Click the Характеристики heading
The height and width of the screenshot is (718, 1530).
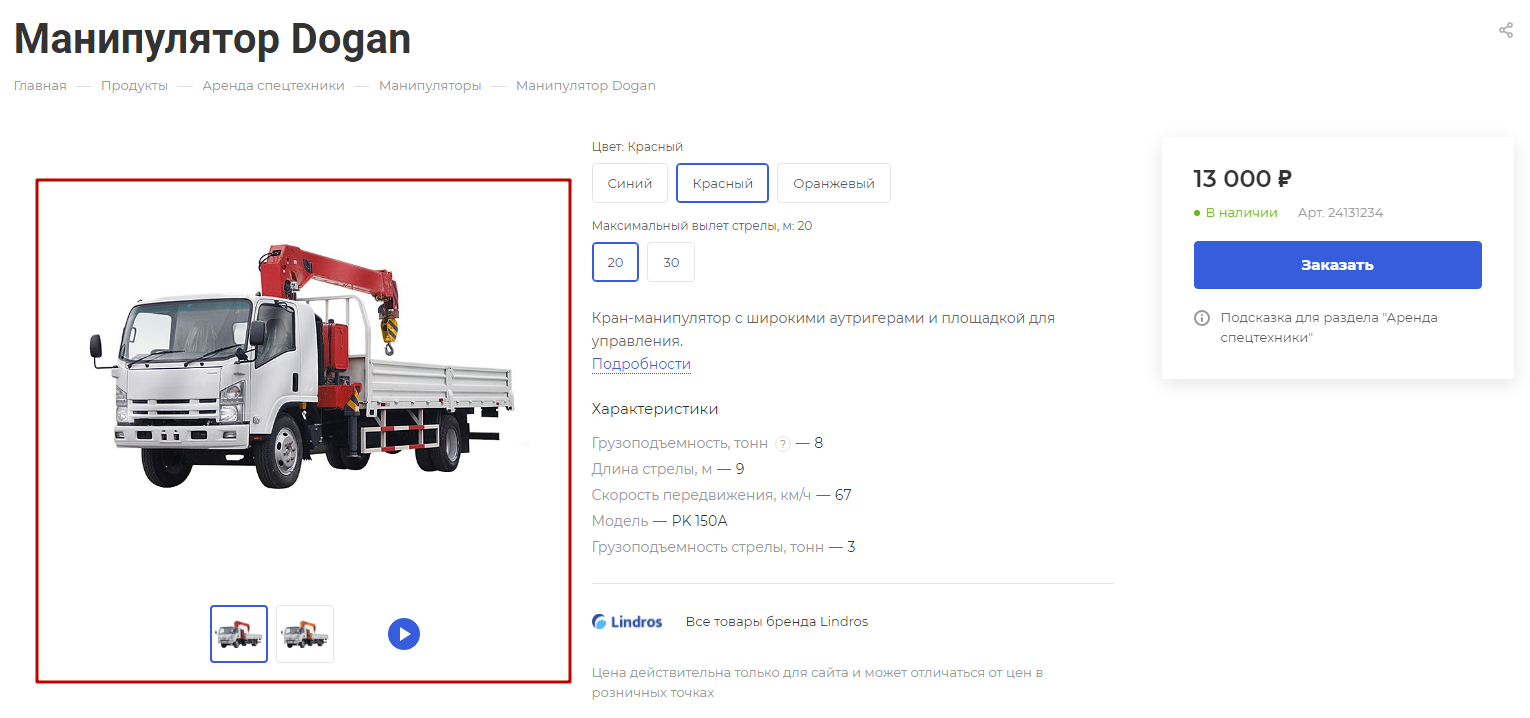655,409
